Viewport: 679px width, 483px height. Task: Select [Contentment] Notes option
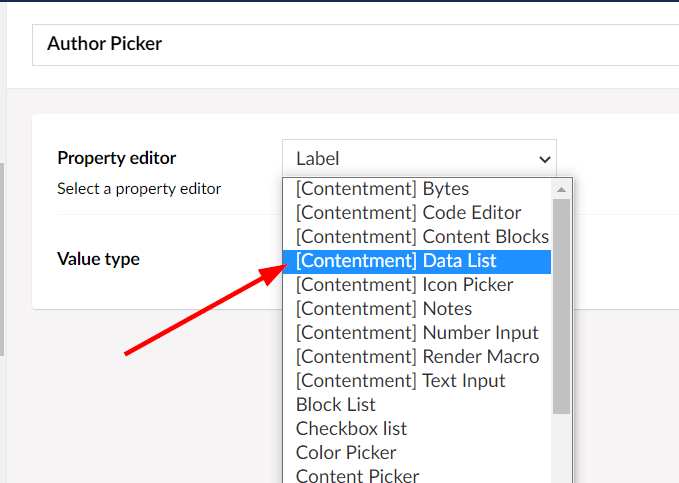417,309
